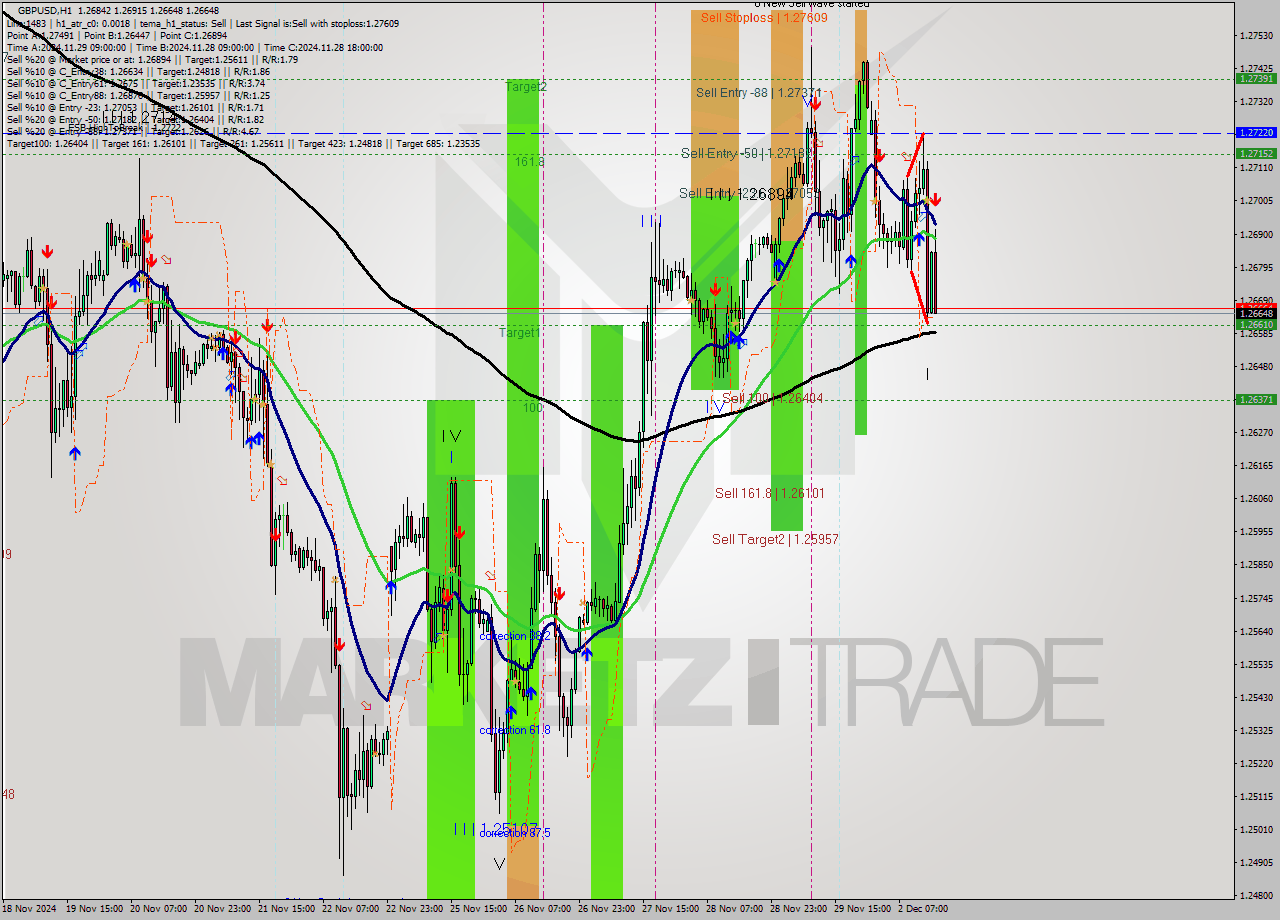Click the 1.26480 price axis value
This screenshot has width=1280, height=920.
[x=1256, y=366]
